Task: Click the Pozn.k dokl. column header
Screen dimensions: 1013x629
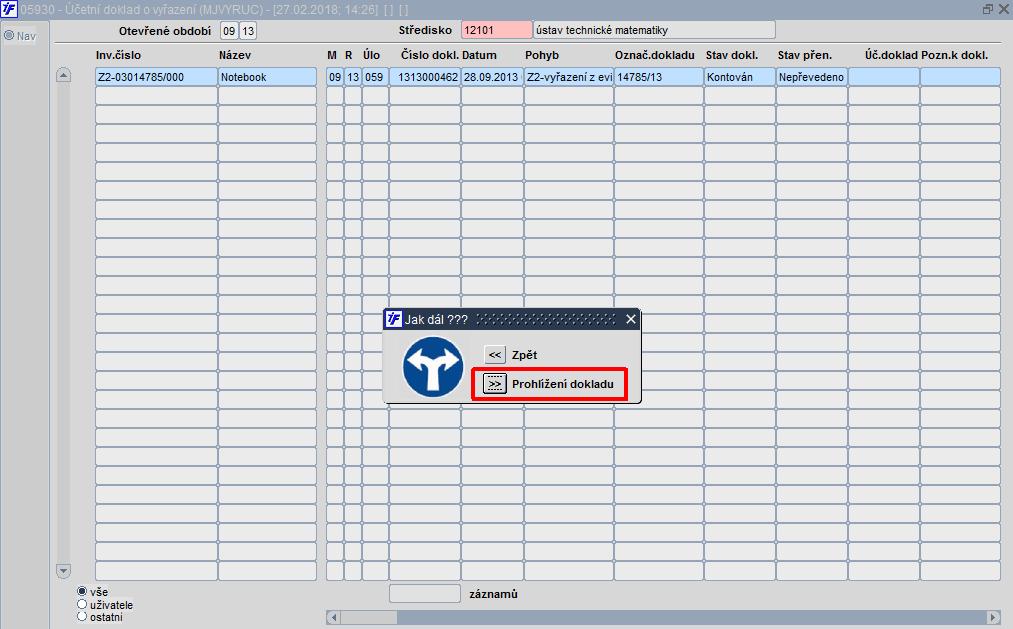Action: point(955,55)
